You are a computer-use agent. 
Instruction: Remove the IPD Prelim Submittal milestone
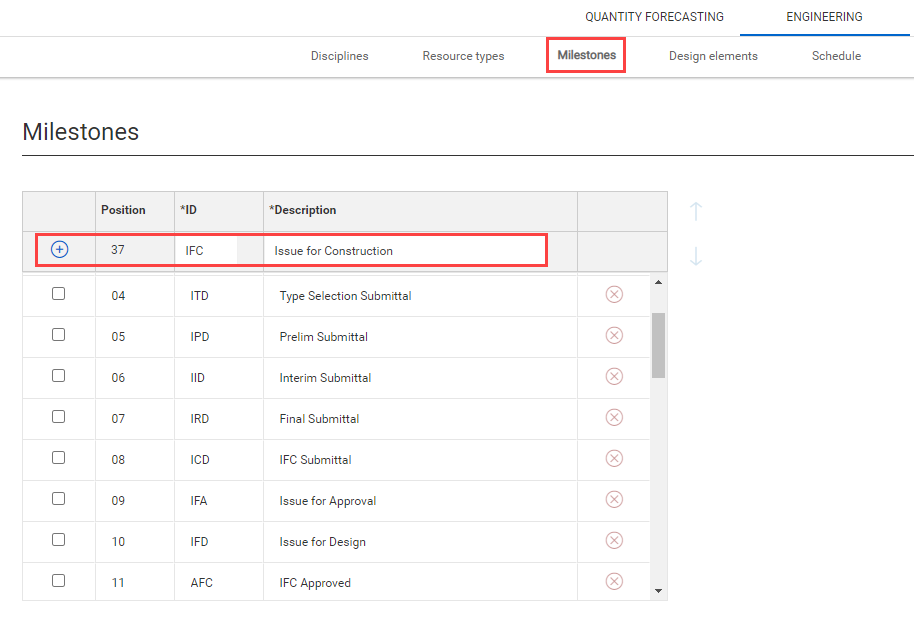coord(614,335)
